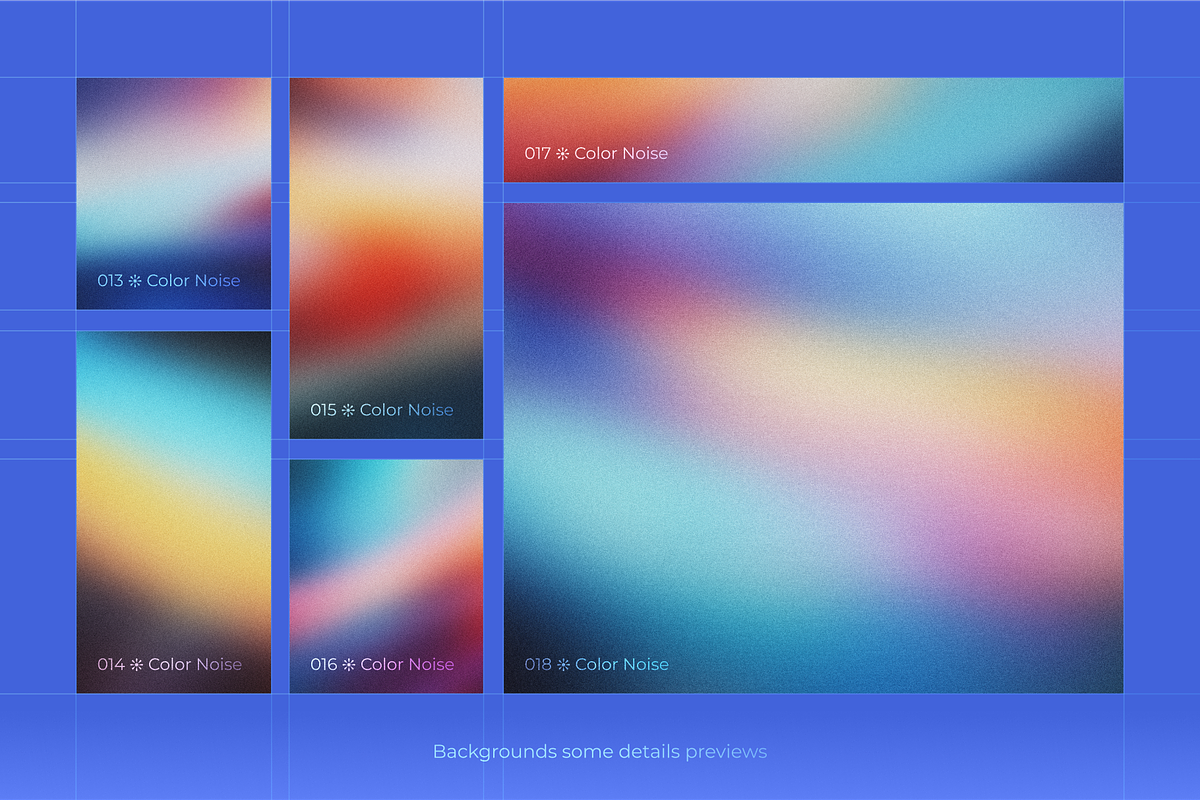The height and width of the screenshot is (800, 1200).
Task: Open the 016 Color Noise background preview
Action: pyautogui.click(x=386, y=576)
